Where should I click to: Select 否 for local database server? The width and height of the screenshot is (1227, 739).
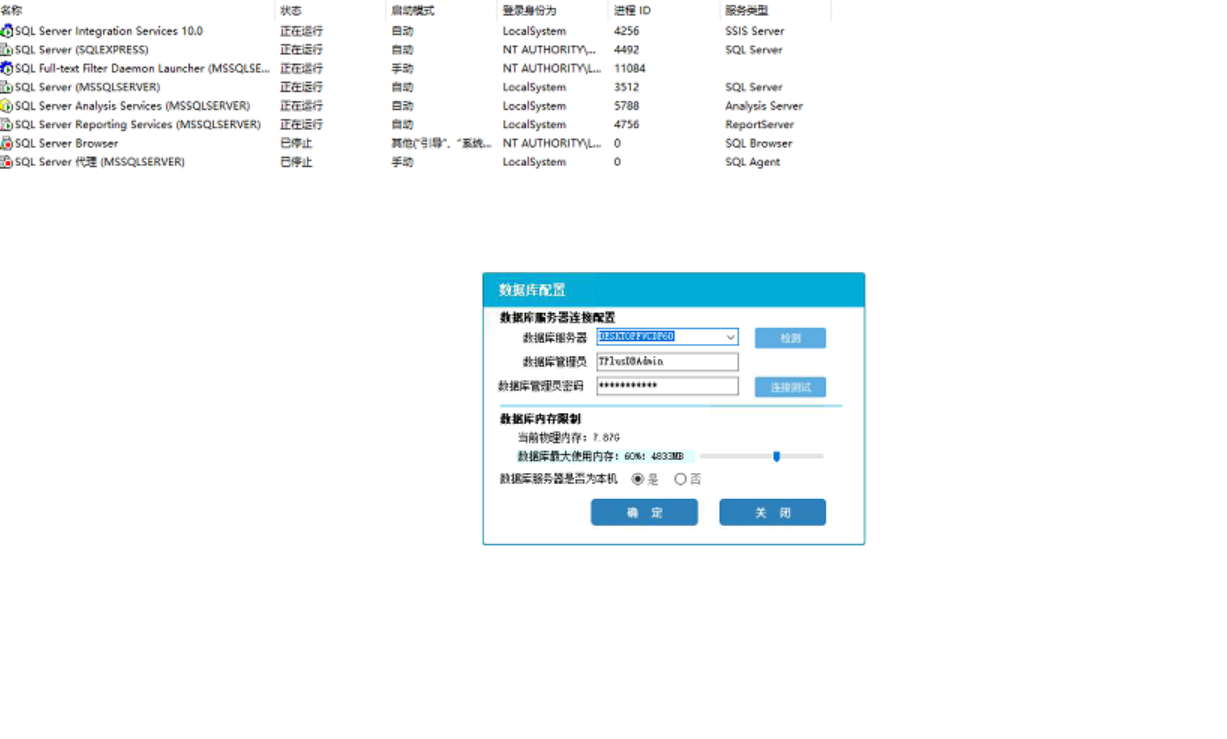click(x=680, y=479)
